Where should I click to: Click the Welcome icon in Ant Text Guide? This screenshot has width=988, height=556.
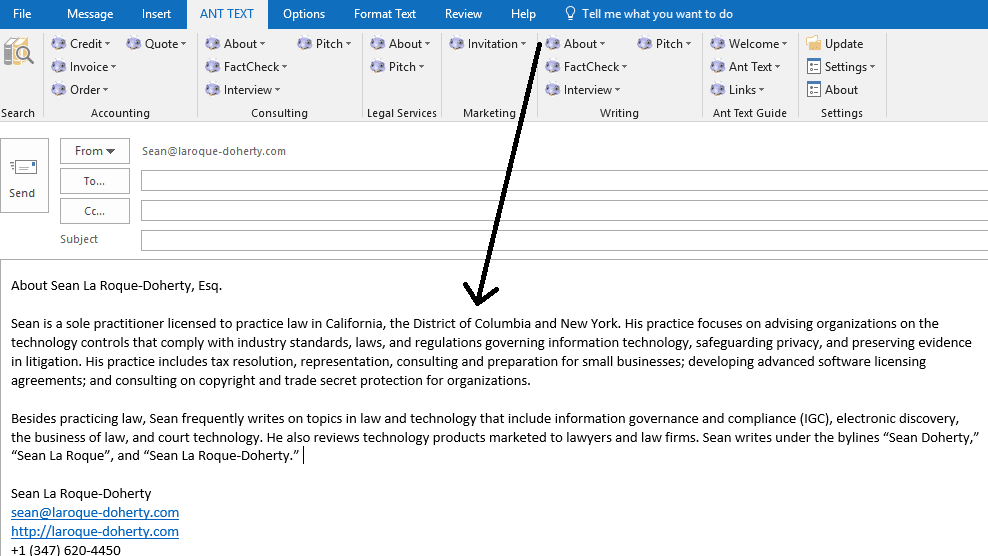pos(718,43)
